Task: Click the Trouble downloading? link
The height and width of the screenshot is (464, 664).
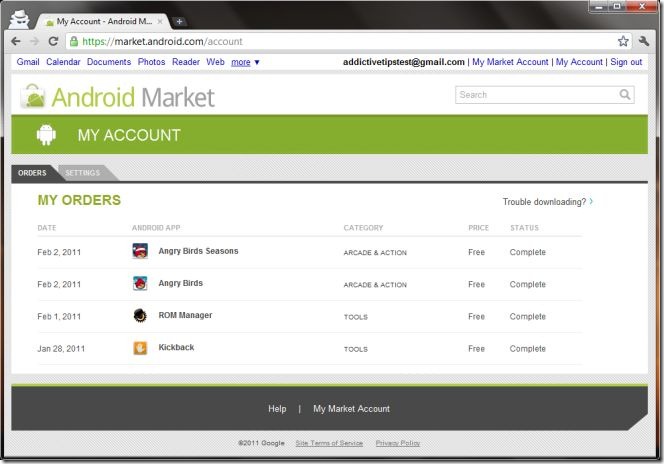Action: 544,202
